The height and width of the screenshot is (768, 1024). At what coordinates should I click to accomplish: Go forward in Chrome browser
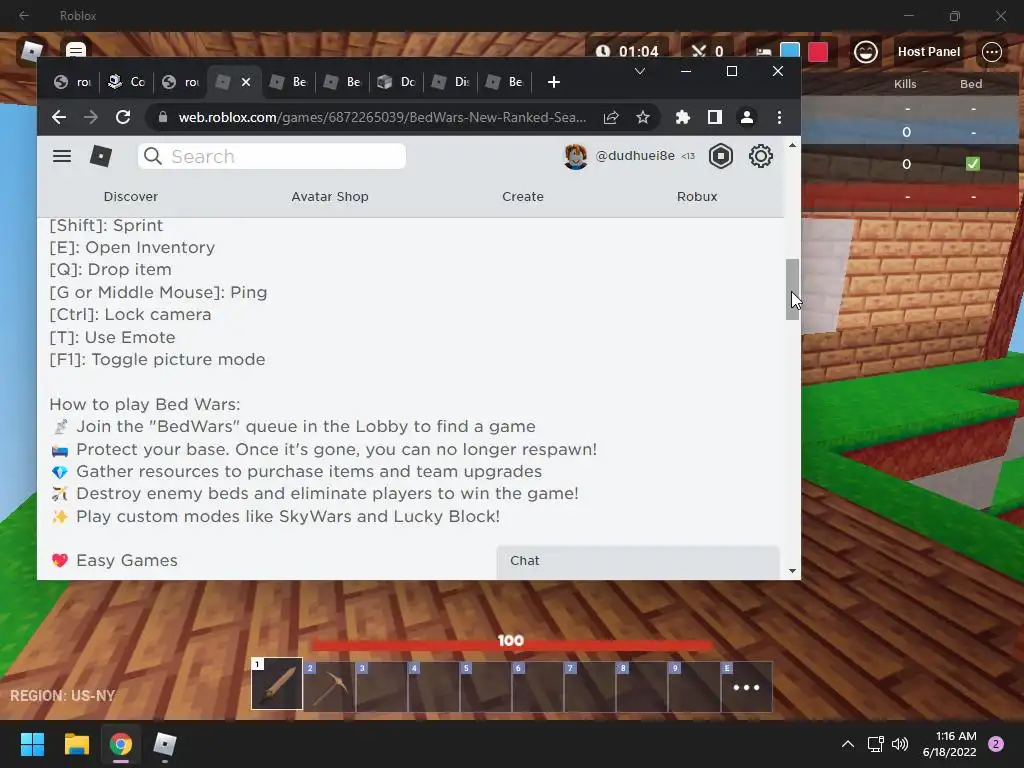tap(91, 117)
